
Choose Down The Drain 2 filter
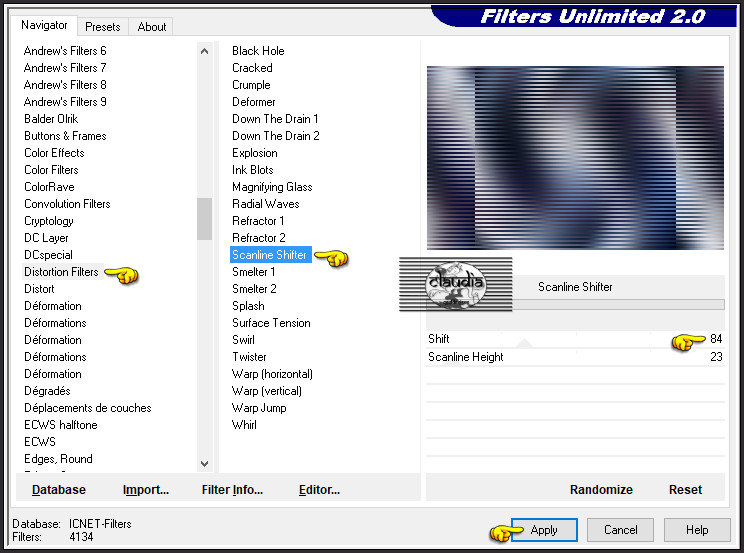coord(276,136)
